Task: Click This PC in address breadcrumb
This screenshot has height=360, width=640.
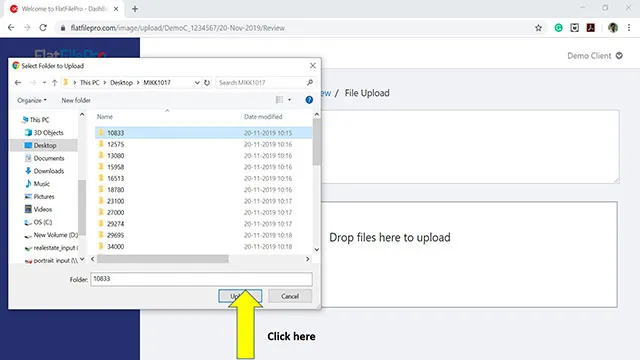Action: [89, 82]
